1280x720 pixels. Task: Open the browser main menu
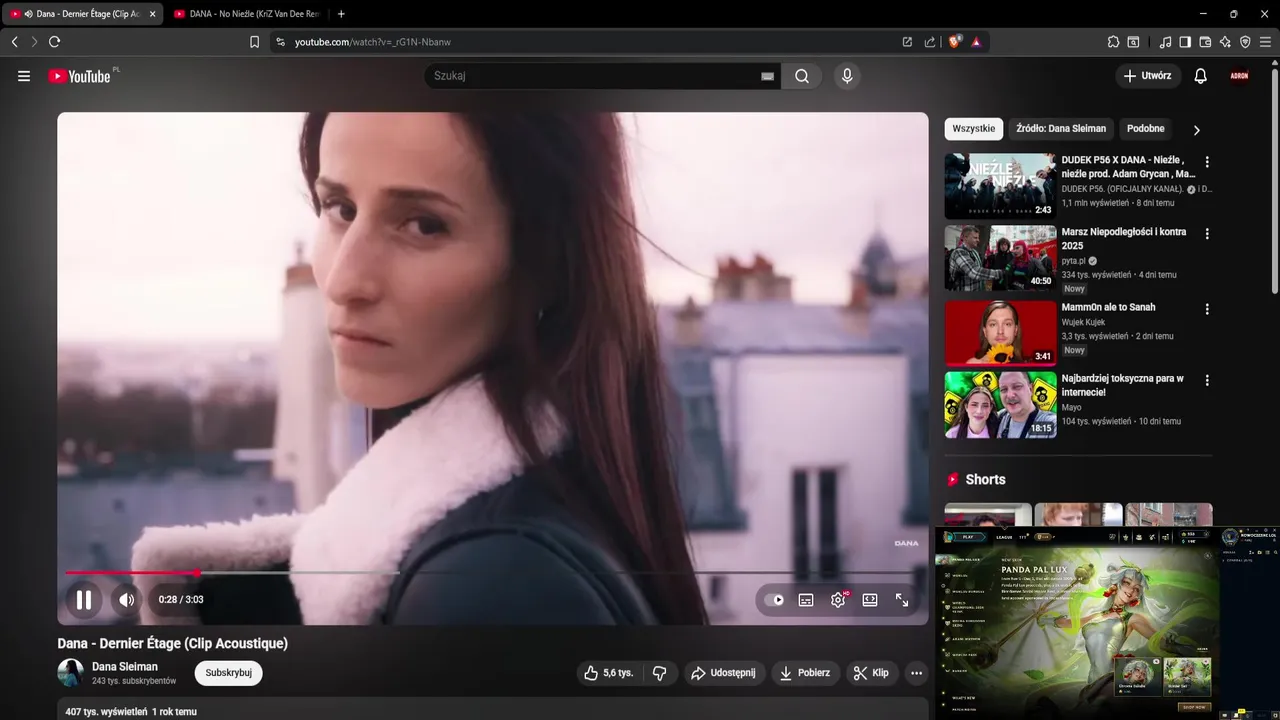point(1265,42)
